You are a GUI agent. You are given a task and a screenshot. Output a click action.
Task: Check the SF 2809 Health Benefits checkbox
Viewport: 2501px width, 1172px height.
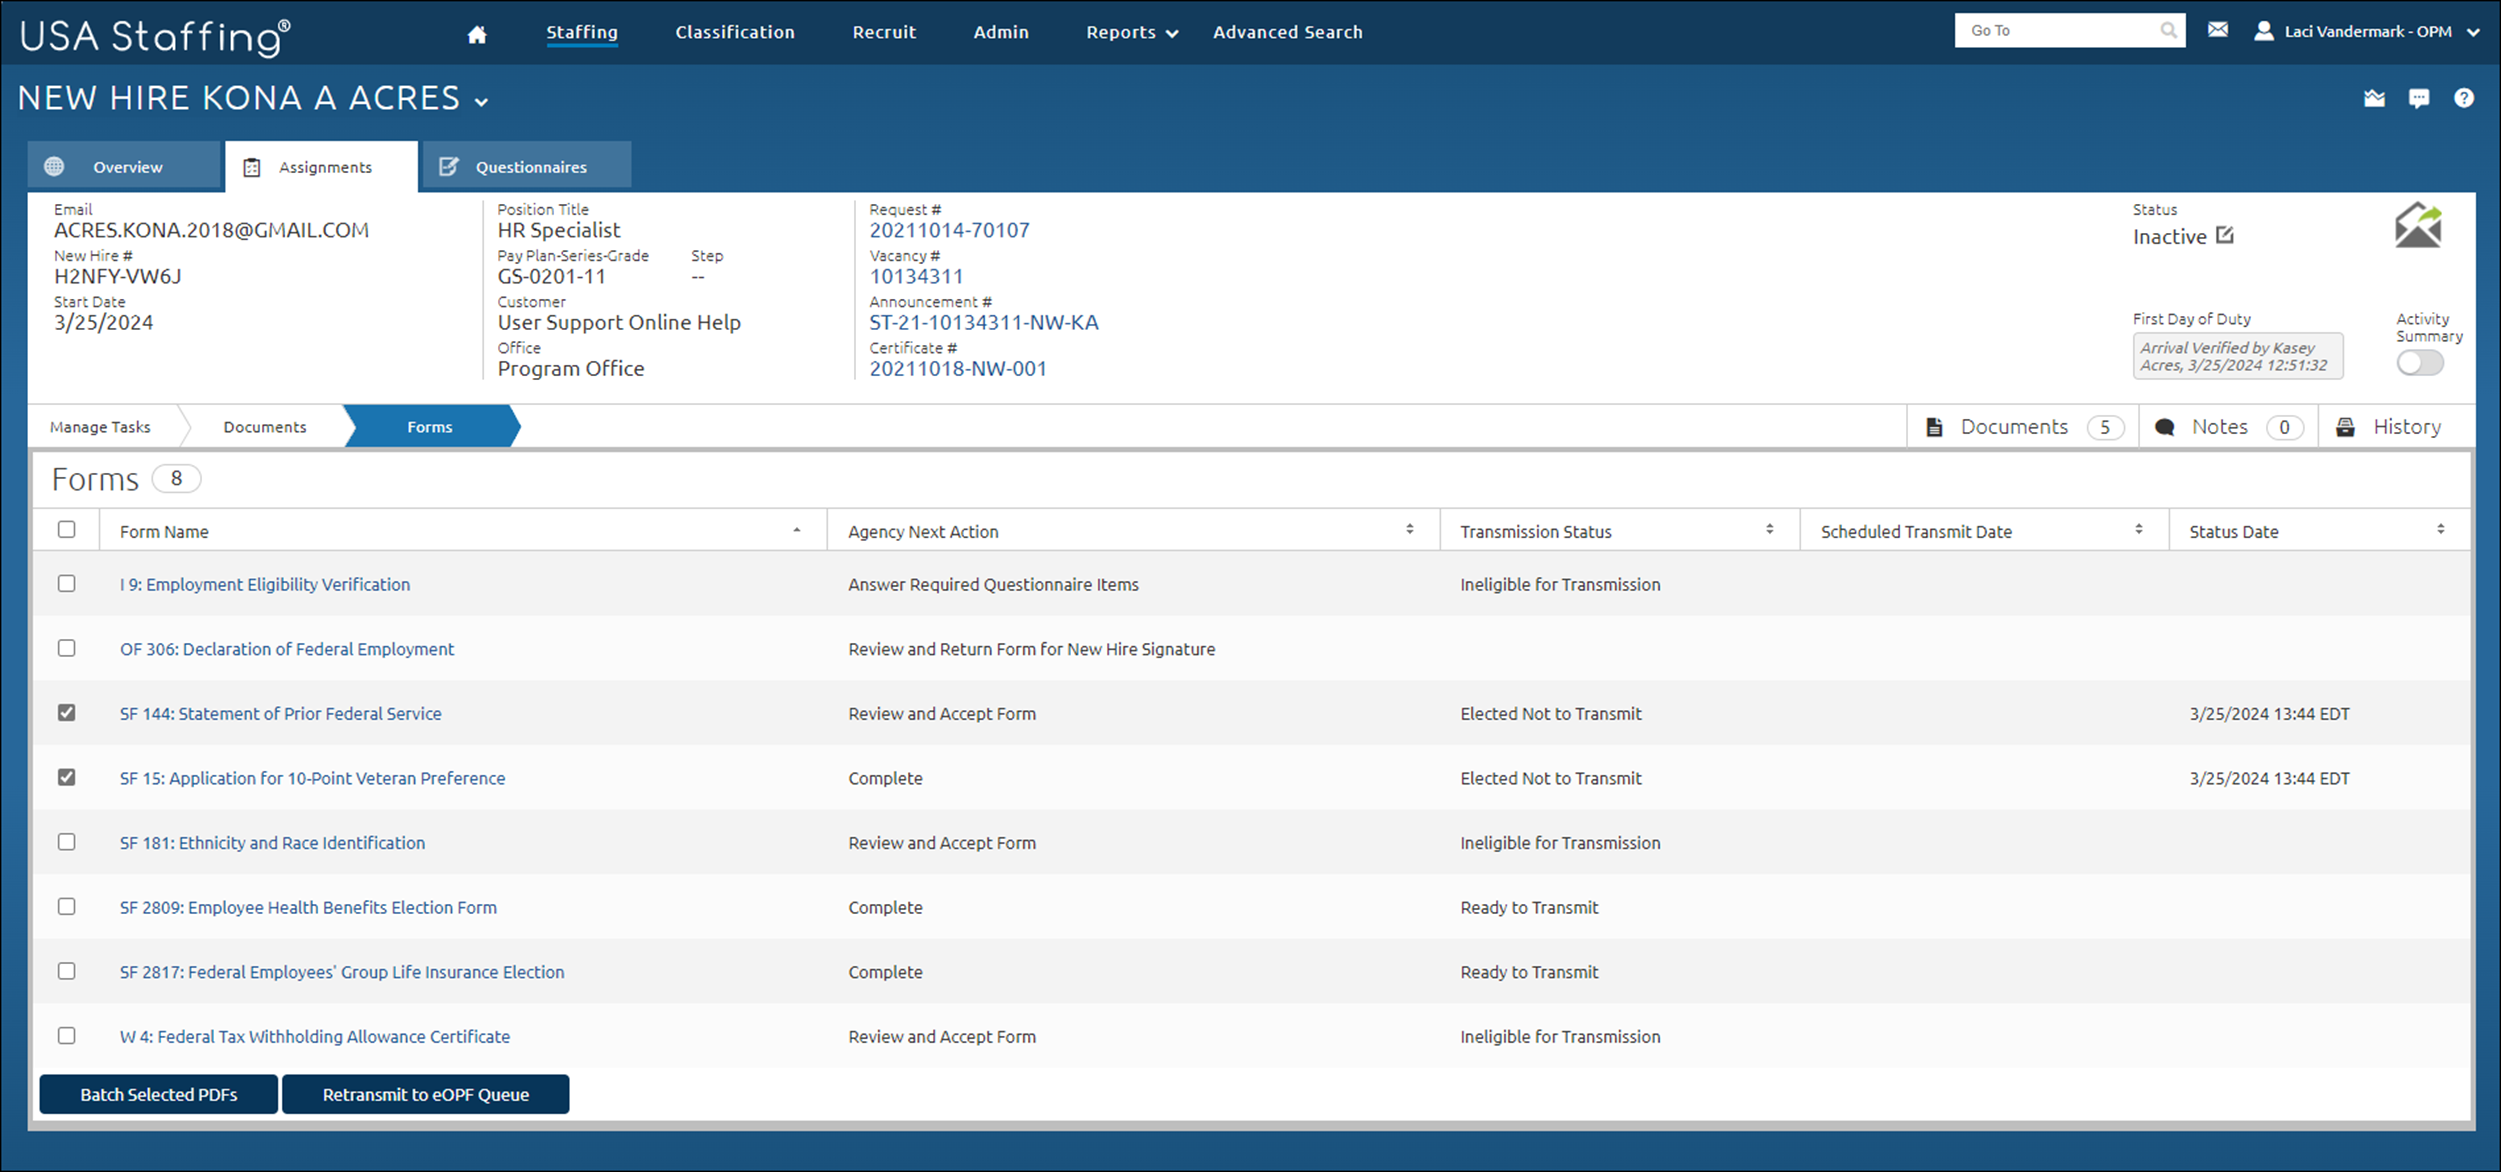(67, 906)
